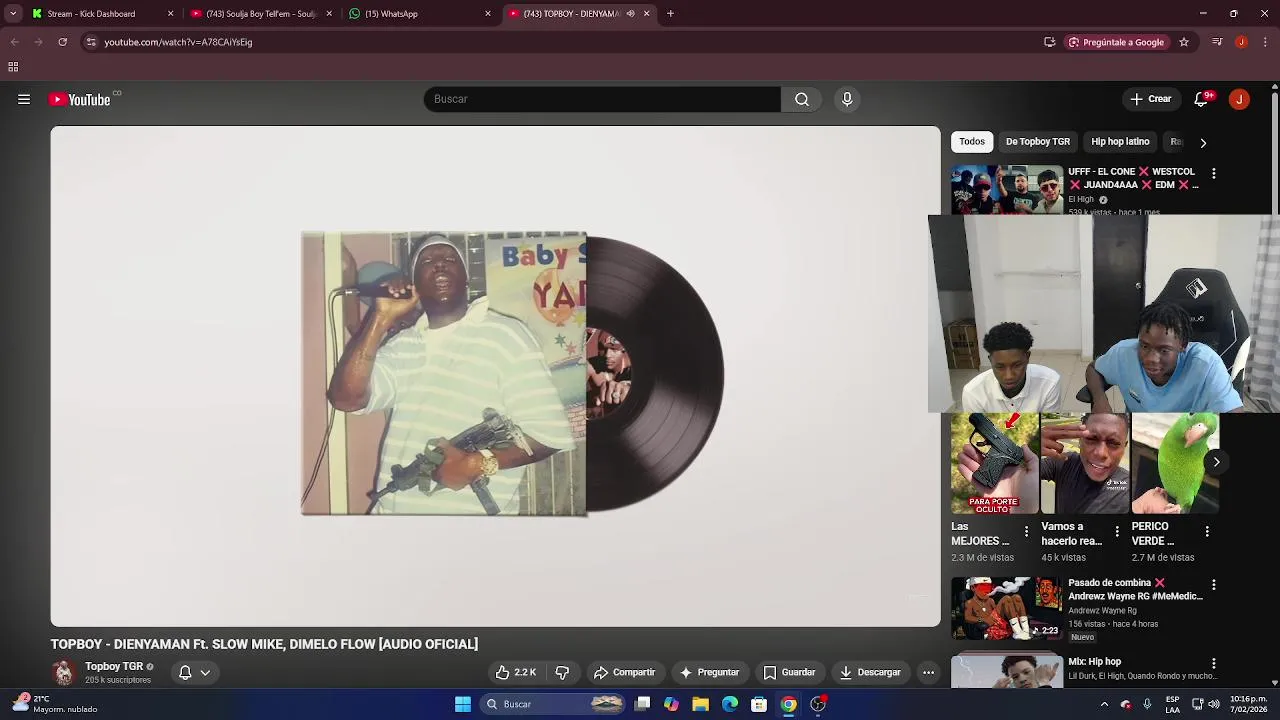Open options for Pasado de combina video
Viewport: 1280px width, 720px height.
tap(1214, 585)
